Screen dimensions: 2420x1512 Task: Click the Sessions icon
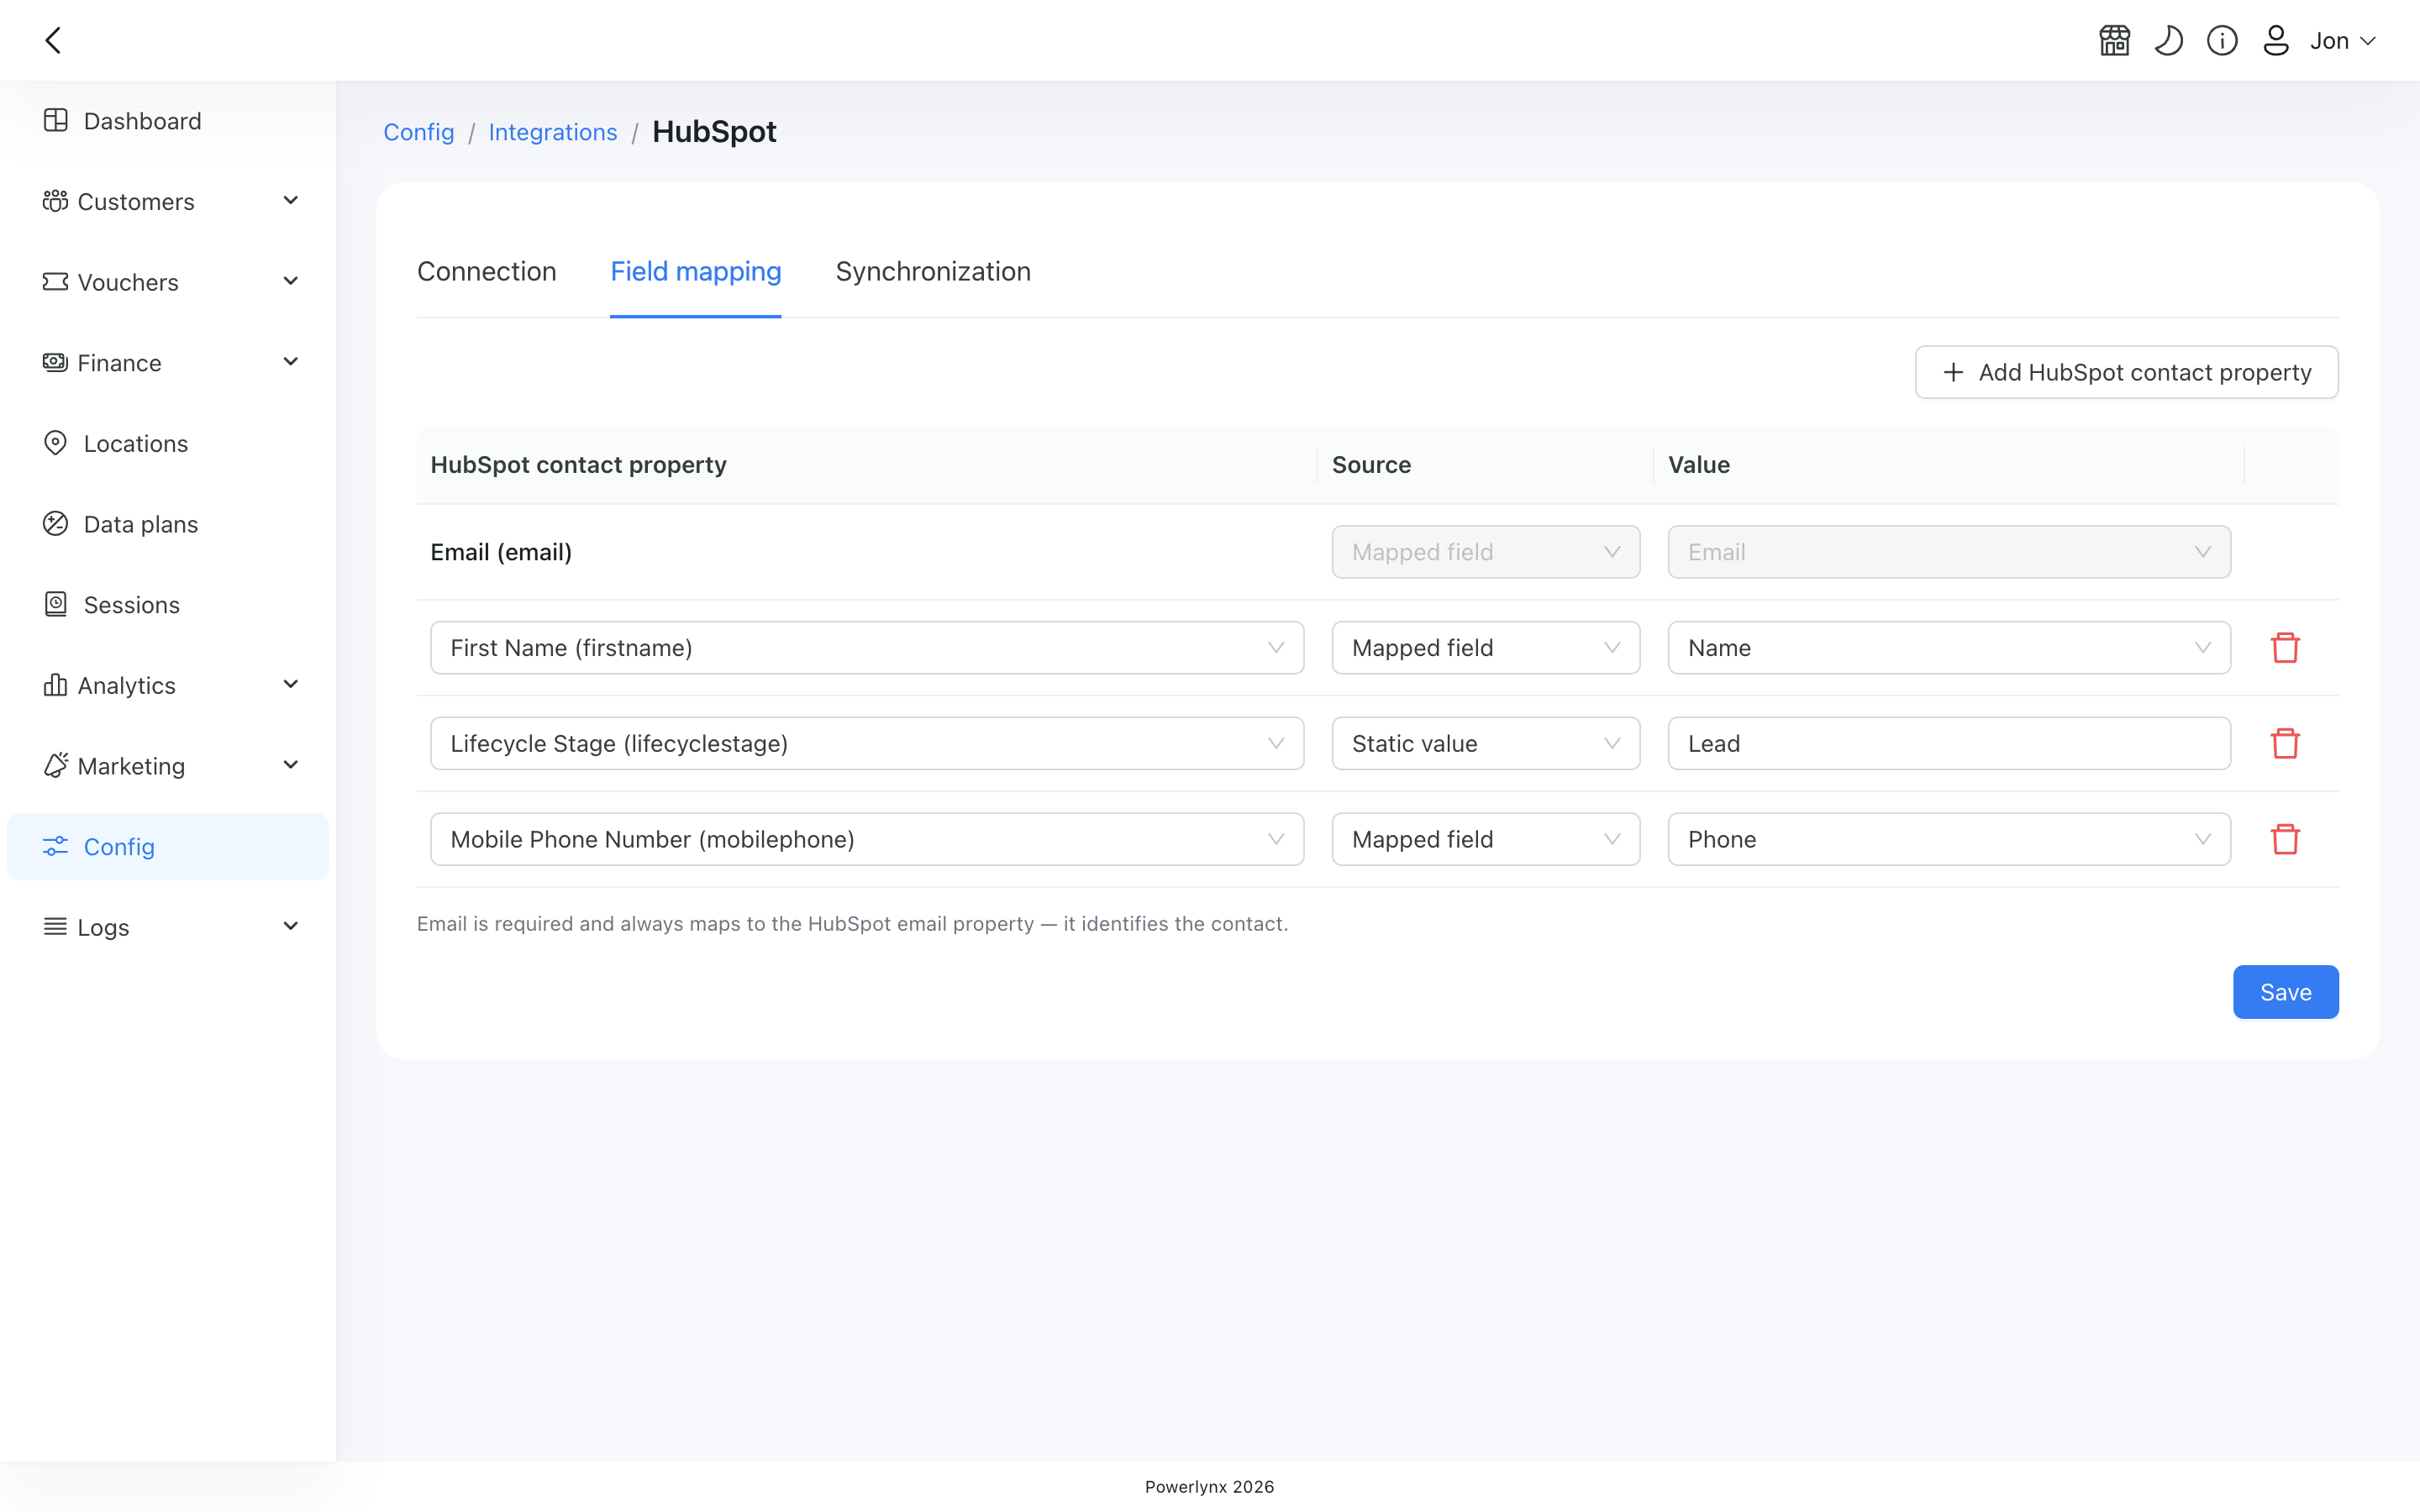(56, 604)
